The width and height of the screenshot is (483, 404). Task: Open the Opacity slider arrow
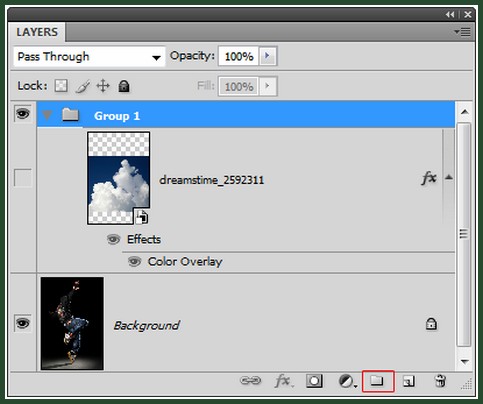pyautogui.click(x=268, y=56)
